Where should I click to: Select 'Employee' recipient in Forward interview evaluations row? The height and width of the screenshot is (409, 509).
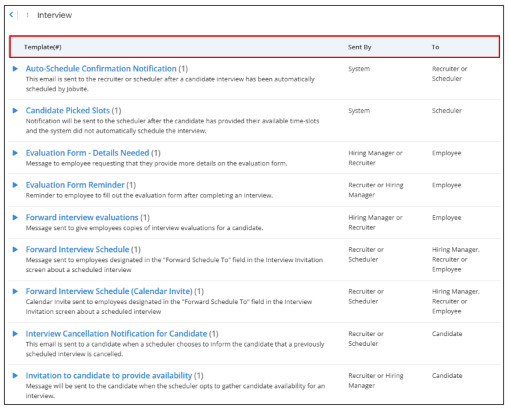click(x=447, y=217)
